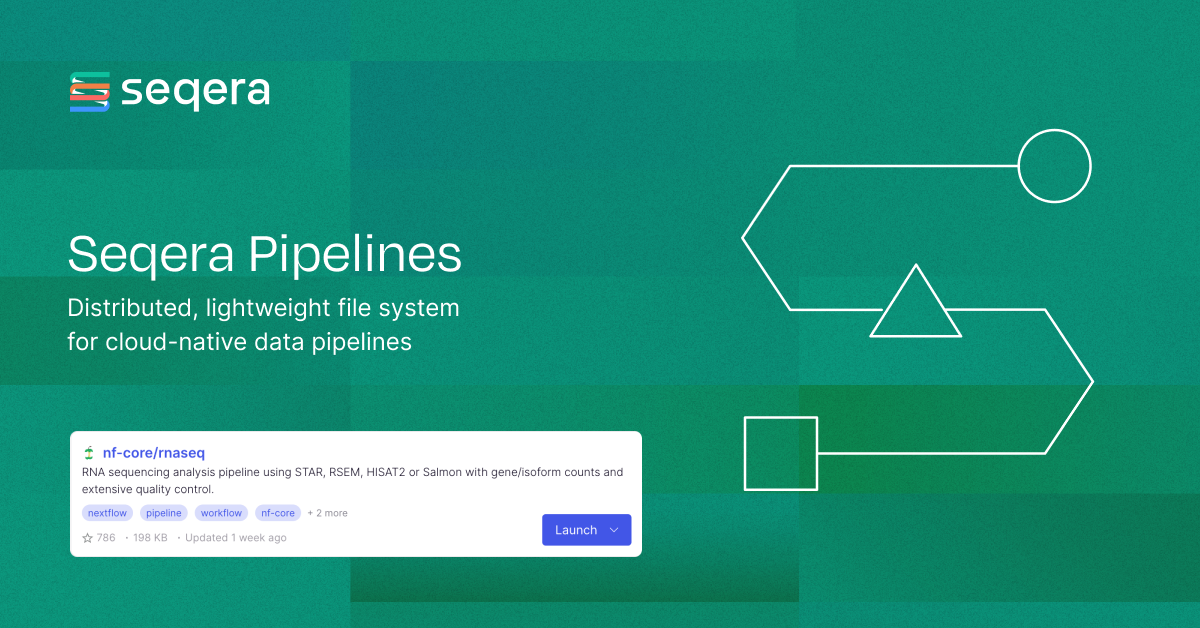Click the chevron icon inside the Launch button
Screen dimensions: 1200x628
(x=613, y=530)
